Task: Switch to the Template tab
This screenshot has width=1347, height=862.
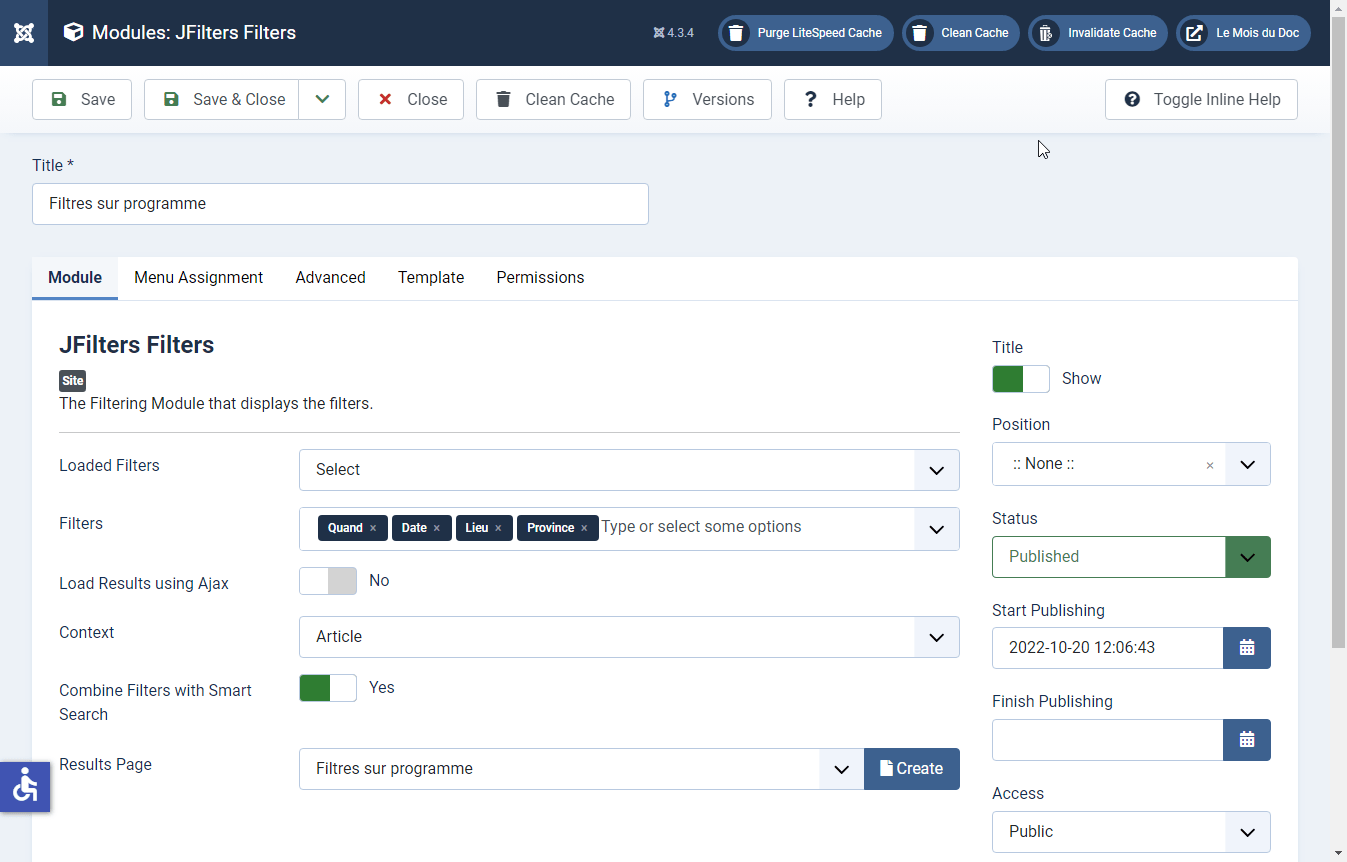Action: pyautogui.click(x=431, y=278)
